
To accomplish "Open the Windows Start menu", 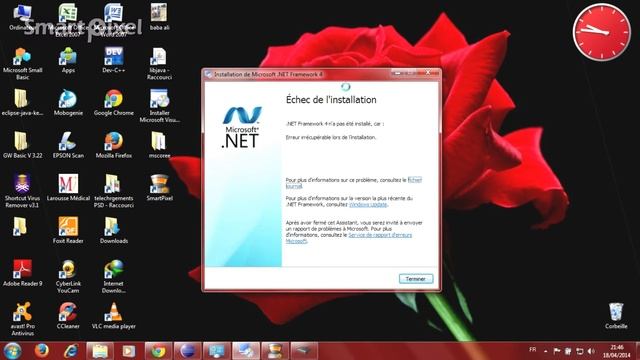I will (x=12, y=351).
